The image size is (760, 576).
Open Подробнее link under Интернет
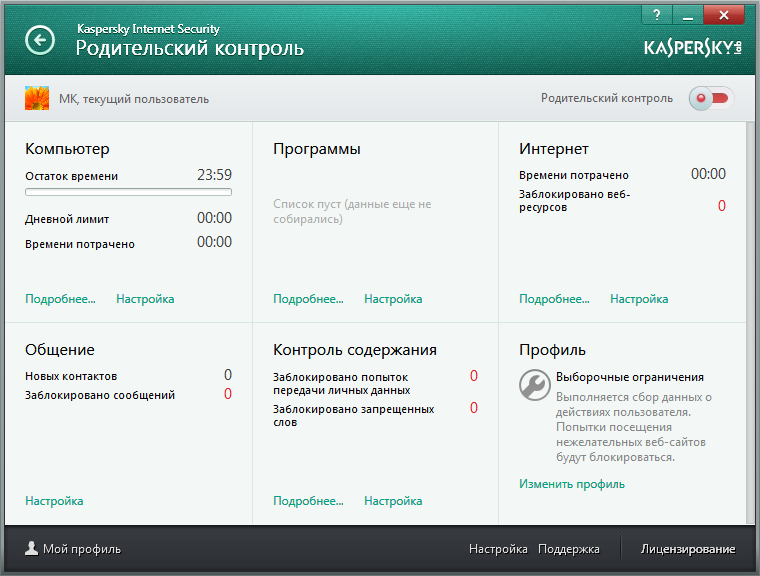[554, 299]
